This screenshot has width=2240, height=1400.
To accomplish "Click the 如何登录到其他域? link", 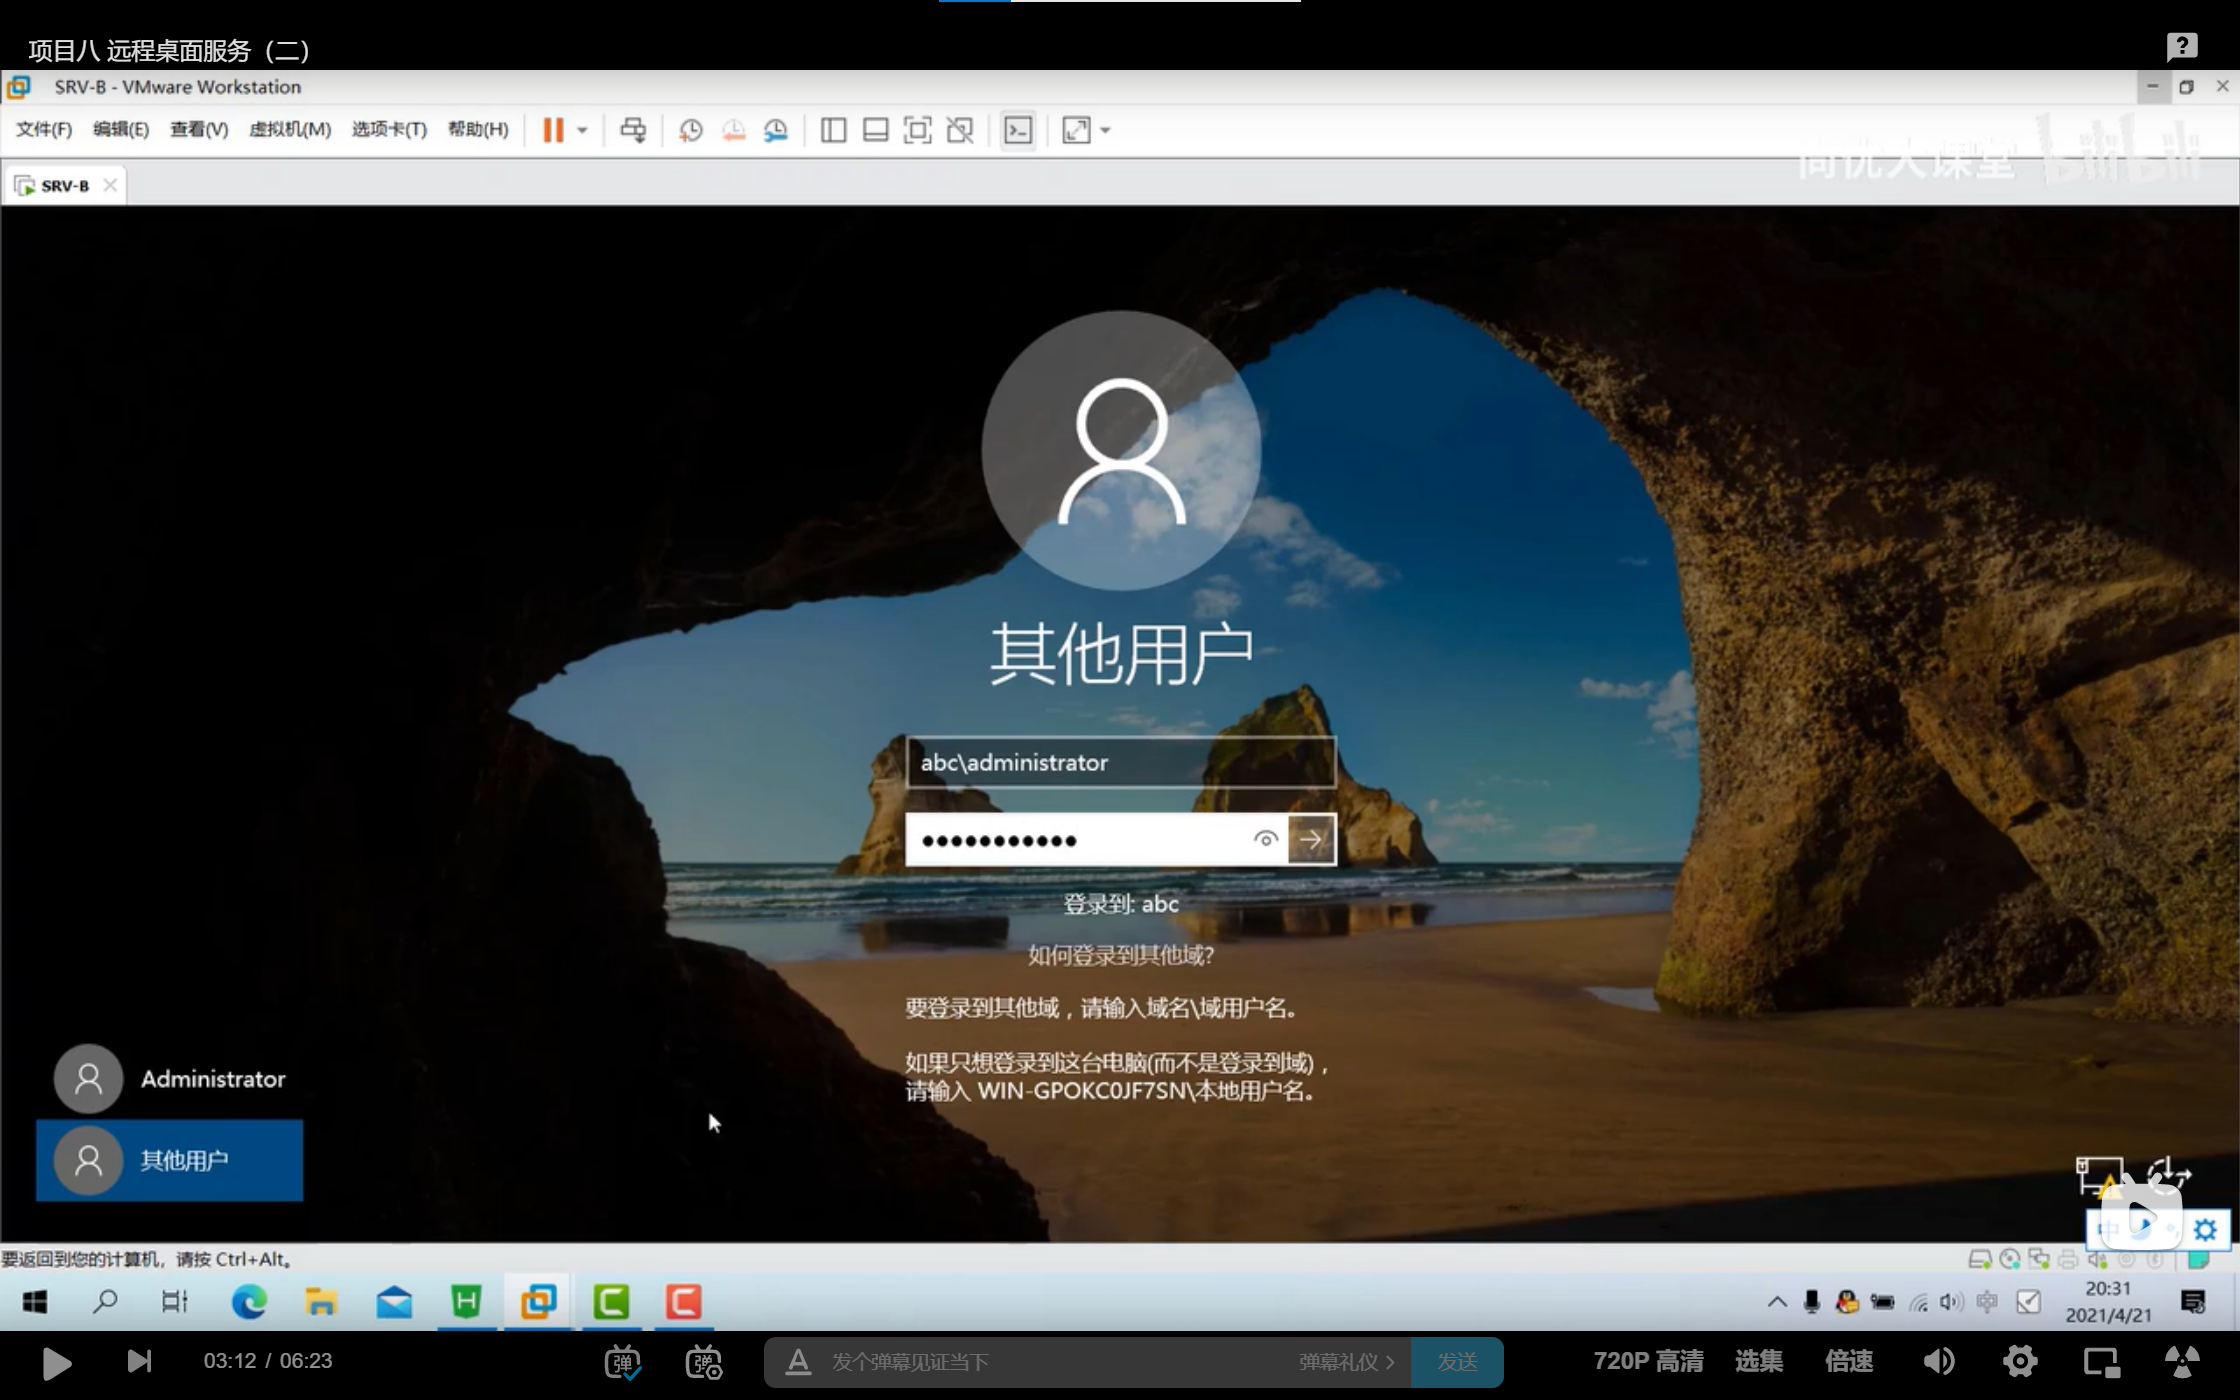I will click(1120, 955).
